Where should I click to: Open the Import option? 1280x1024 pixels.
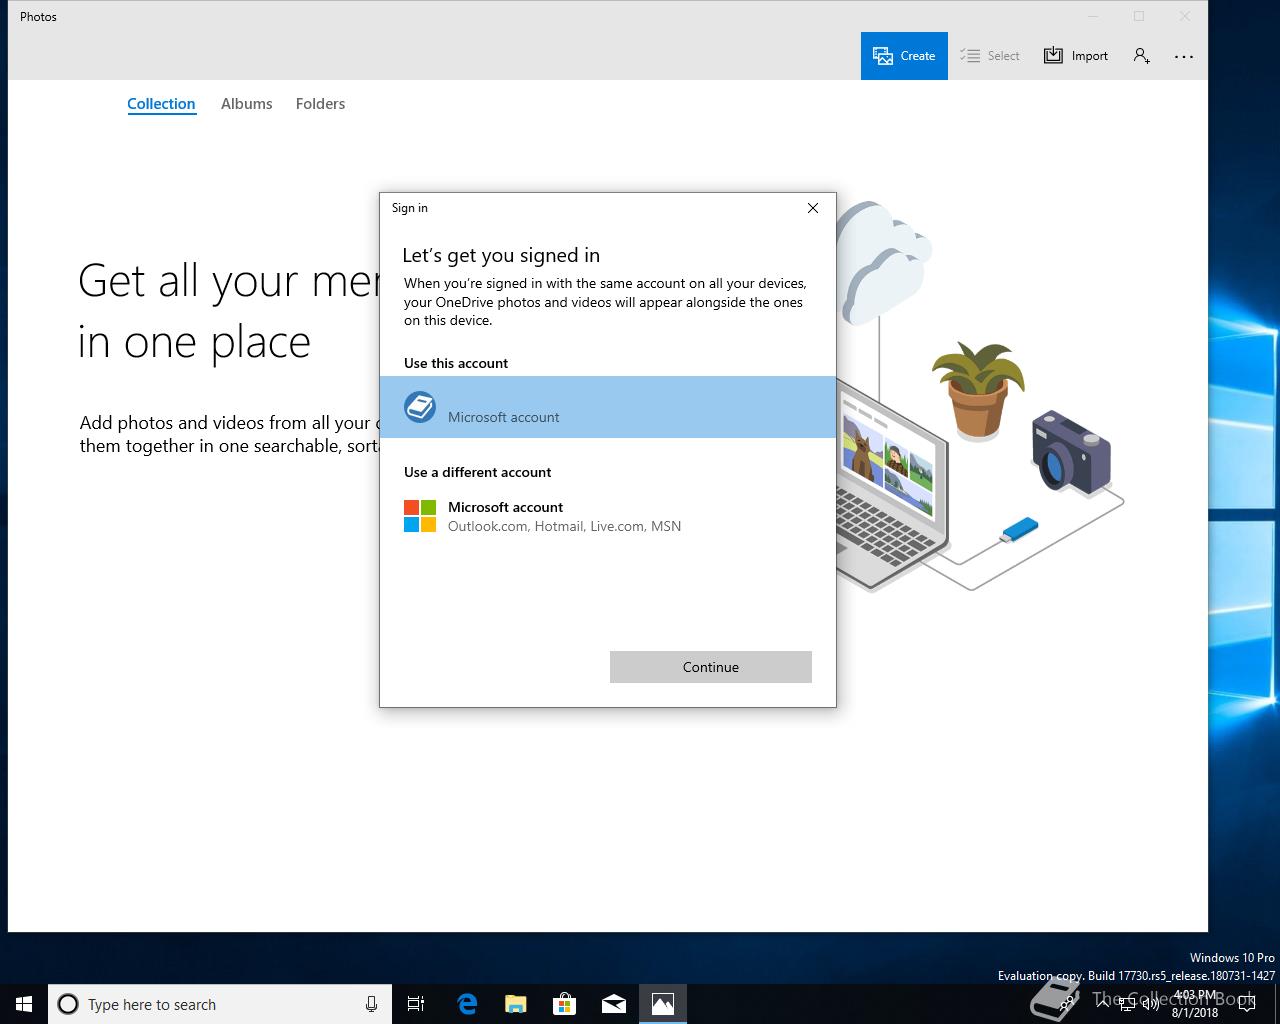pos(1076,56)
